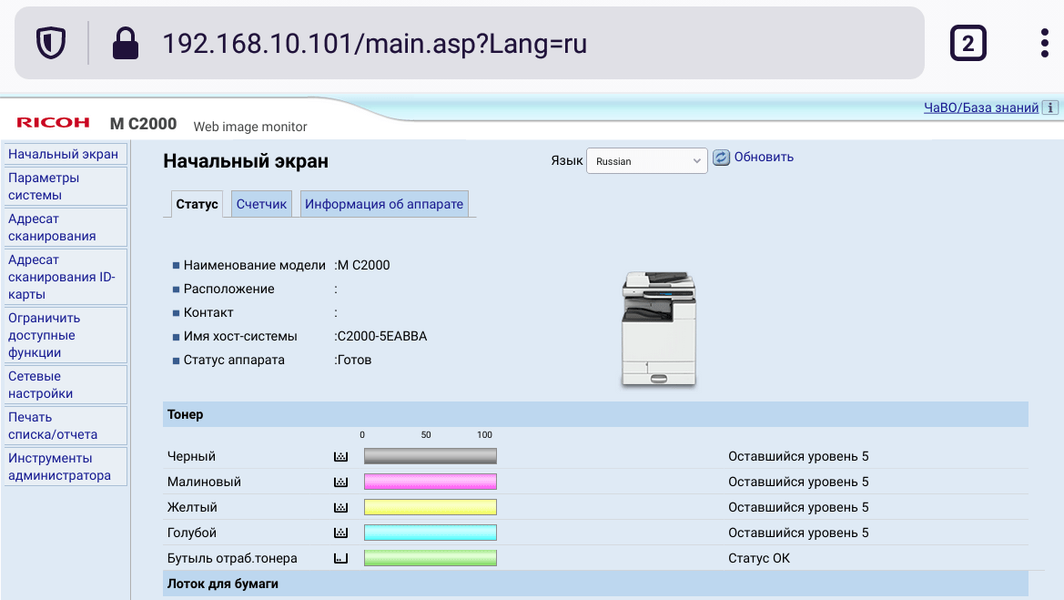
Task: Open the browser tabs counter showing 2
Action: pos(968,43)
